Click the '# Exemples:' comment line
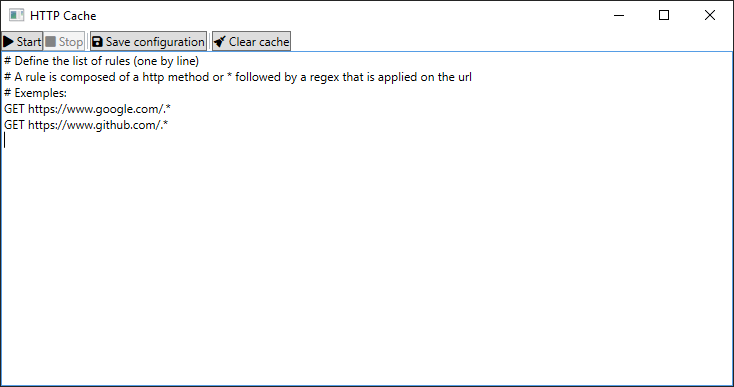The width and height of the screenshot is (734, 387). tap(36, 93)
